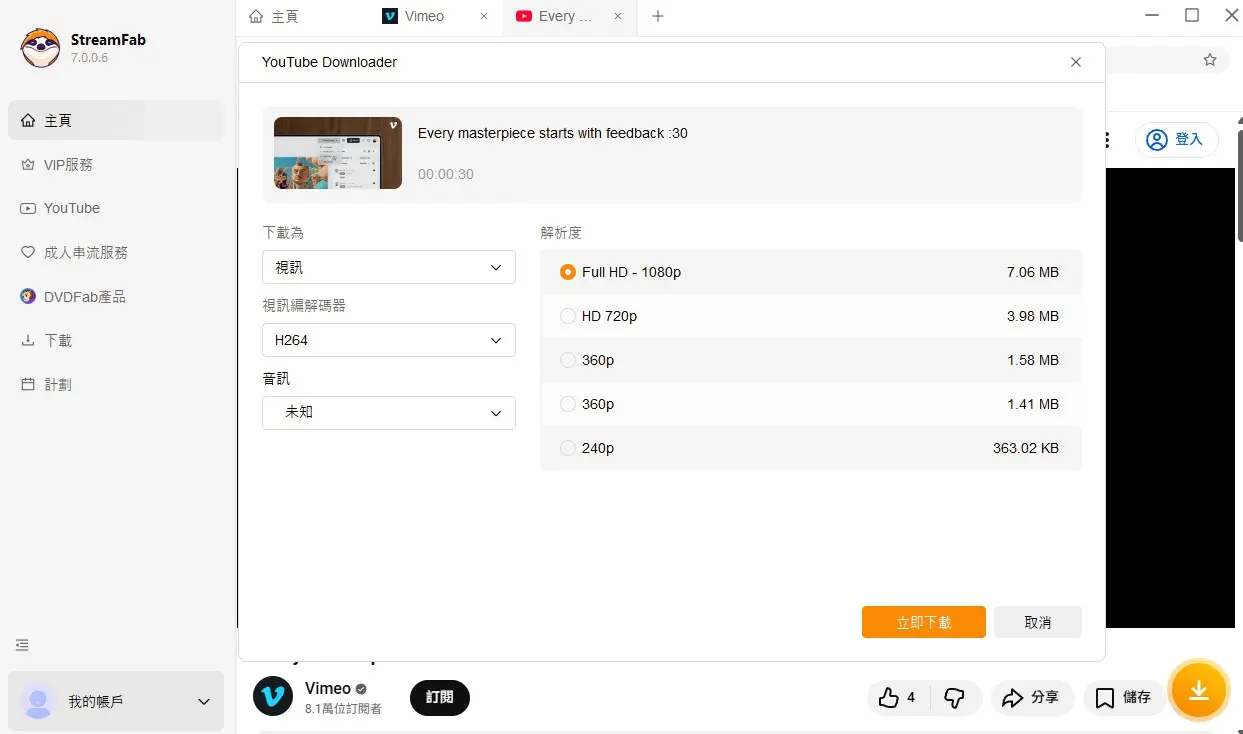Image resolution: width=1243 pixels, height=734 pixels.
Task: Click the 3.98 MB file size
Action: tap(1033, 316)
